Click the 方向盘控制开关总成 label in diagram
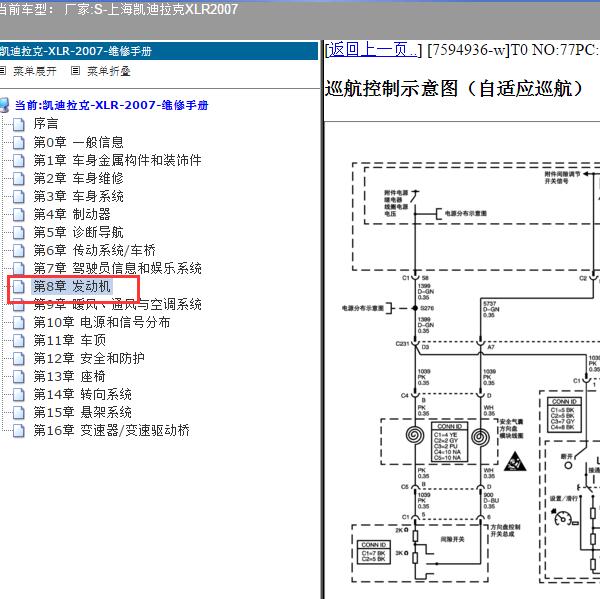 [505, 530]
